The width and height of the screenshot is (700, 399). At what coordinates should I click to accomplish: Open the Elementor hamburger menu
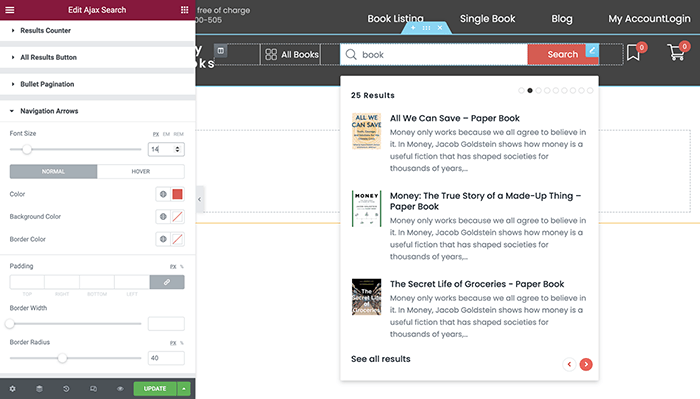click(10, 10)
